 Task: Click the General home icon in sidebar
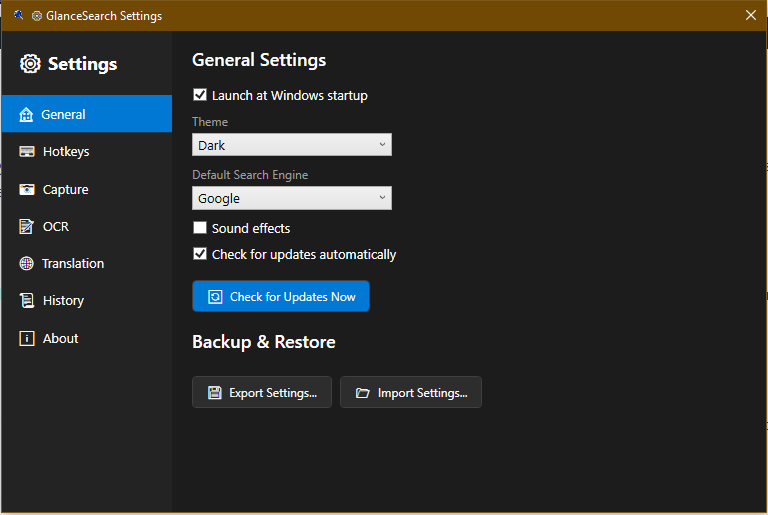pos(26,115)
